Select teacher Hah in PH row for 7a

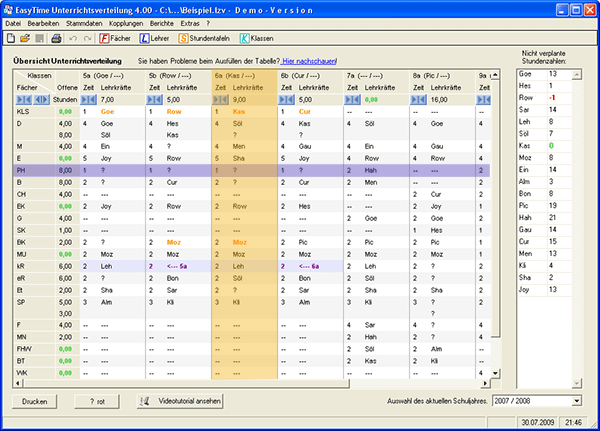(x=370, y=170)
